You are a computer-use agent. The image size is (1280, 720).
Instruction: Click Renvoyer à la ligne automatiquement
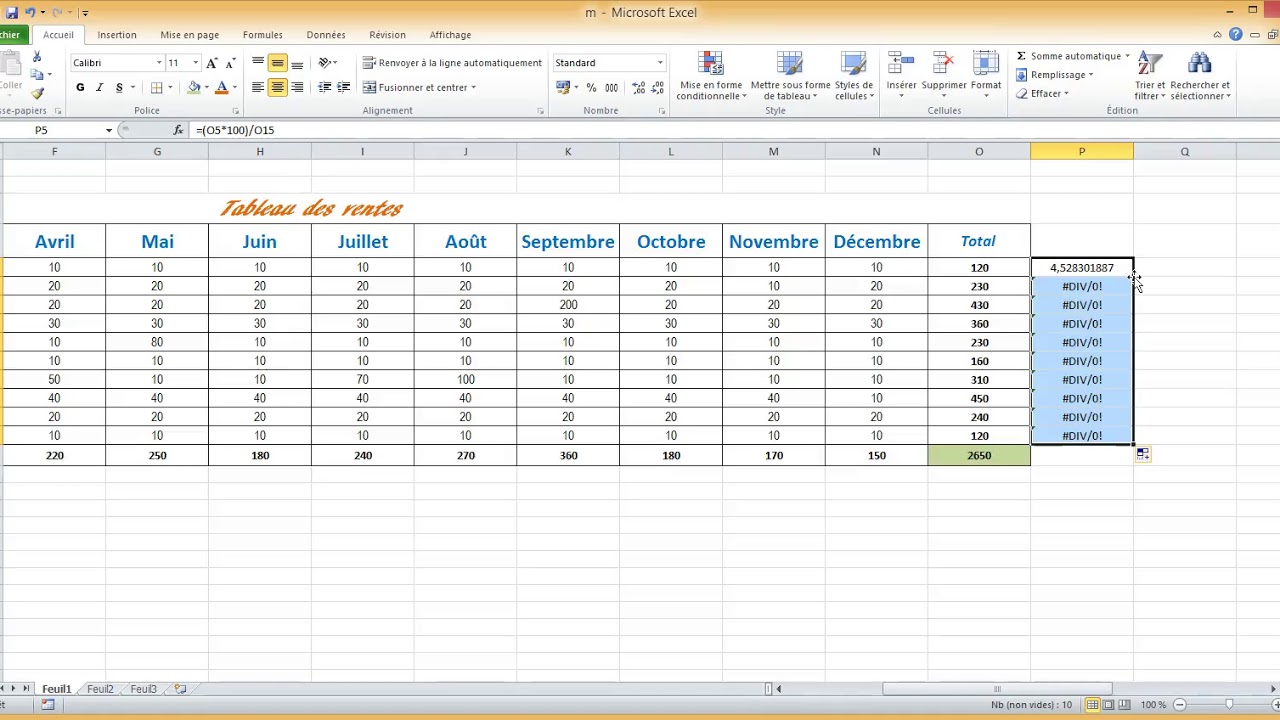tap(452, 63)
